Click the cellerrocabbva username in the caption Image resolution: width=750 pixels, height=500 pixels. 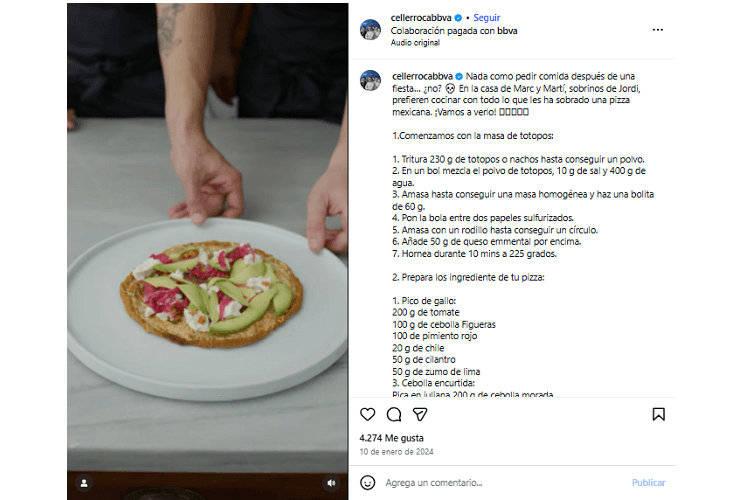[422, 76]
